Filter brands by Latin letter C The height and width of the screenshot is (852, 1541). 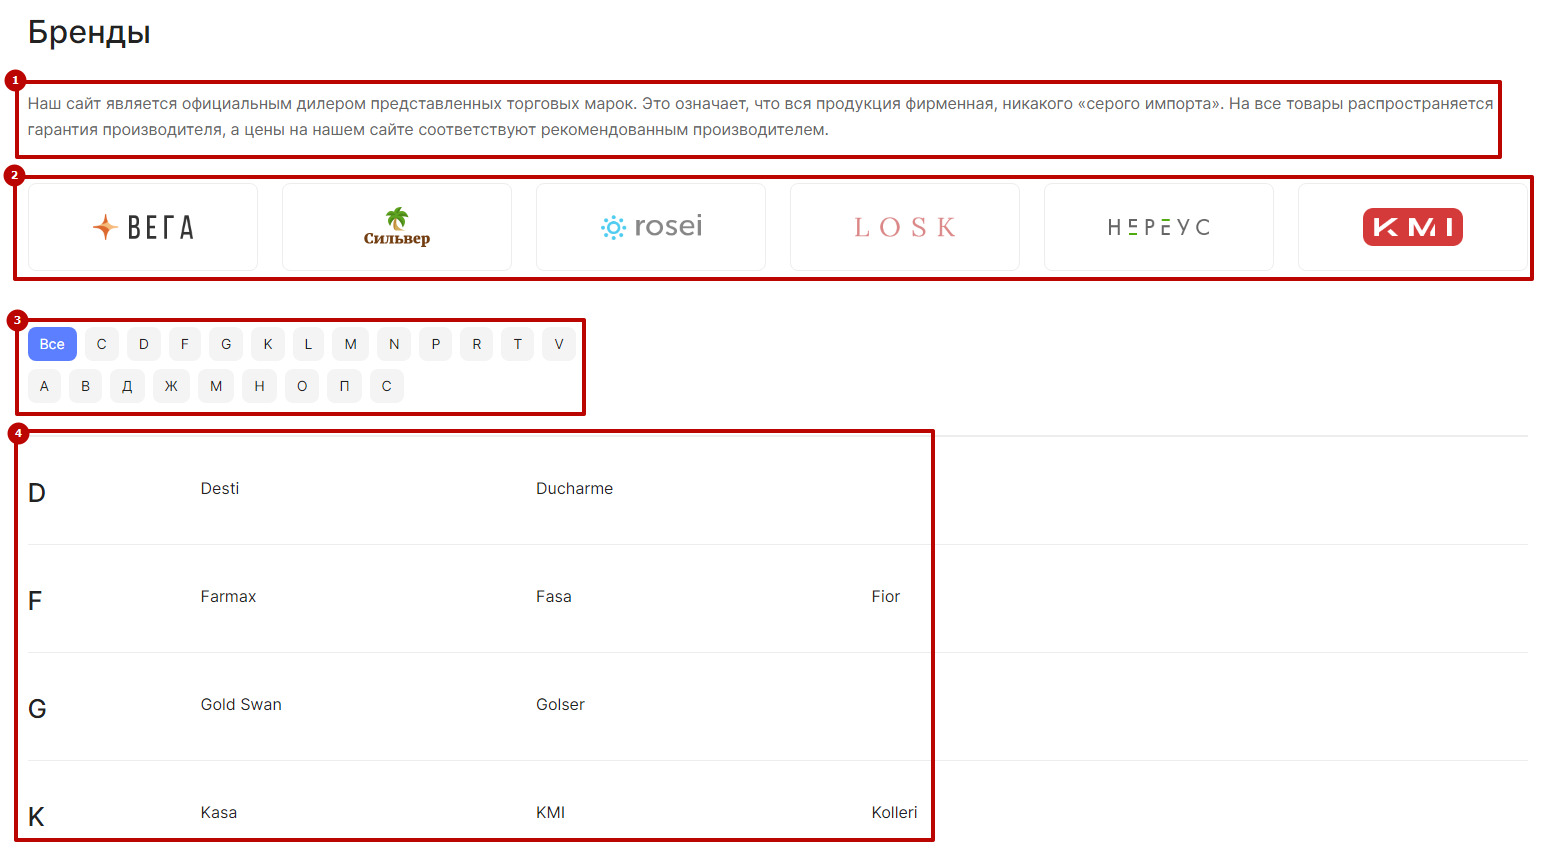(x=101, y=344)
